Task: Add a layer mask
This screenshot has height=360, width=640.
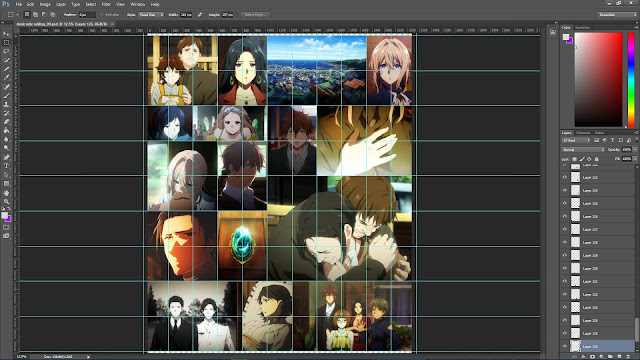Action: (592, 357)
